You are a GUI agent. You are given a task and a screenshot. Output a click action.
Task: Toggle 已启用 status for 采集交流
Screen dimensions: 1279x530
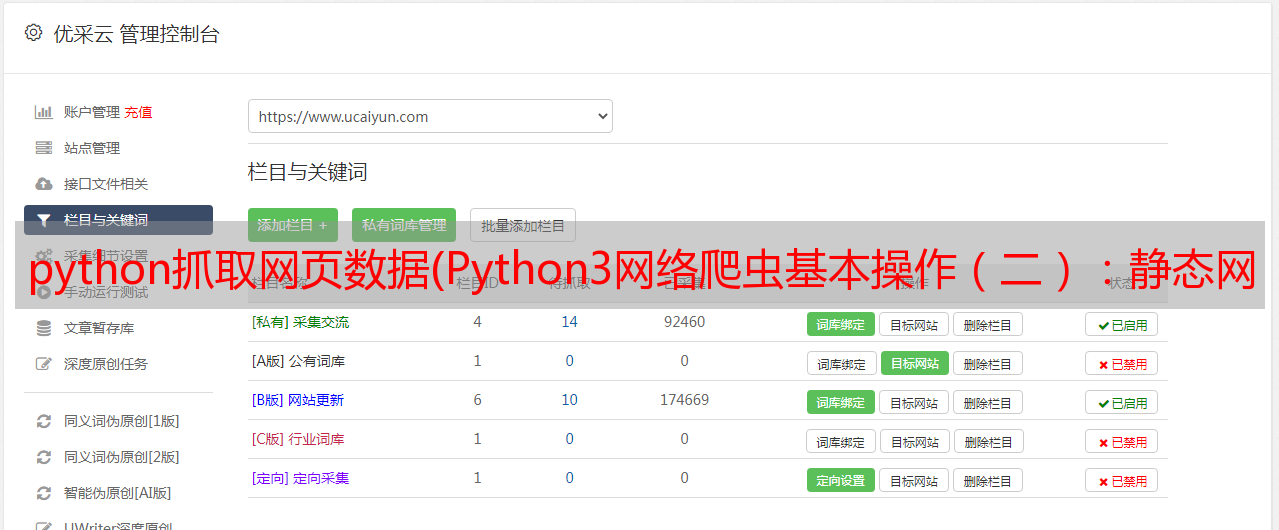(1122, 324)
